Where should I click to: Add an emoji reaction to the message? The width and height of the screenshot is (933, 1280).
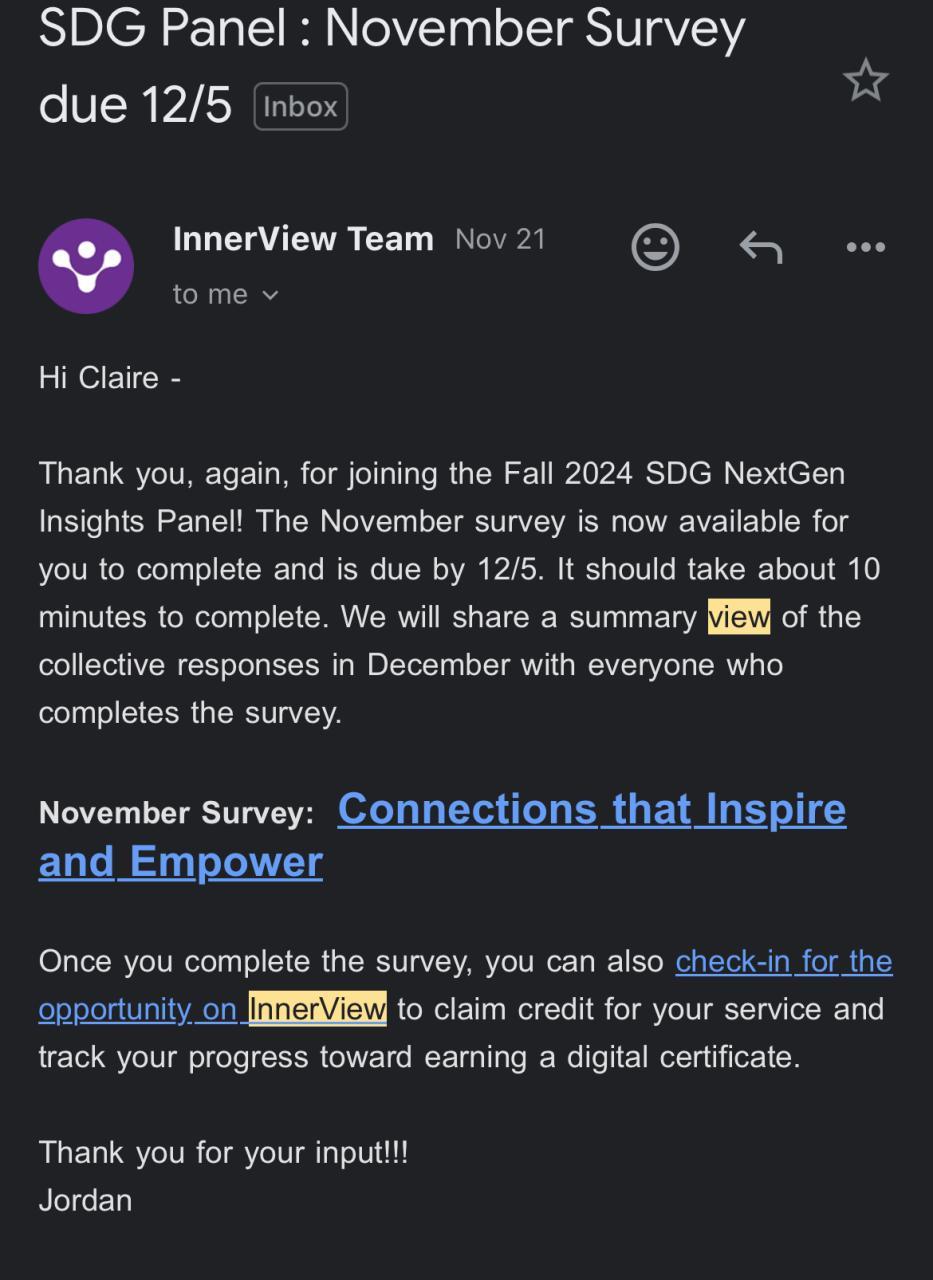655,246
